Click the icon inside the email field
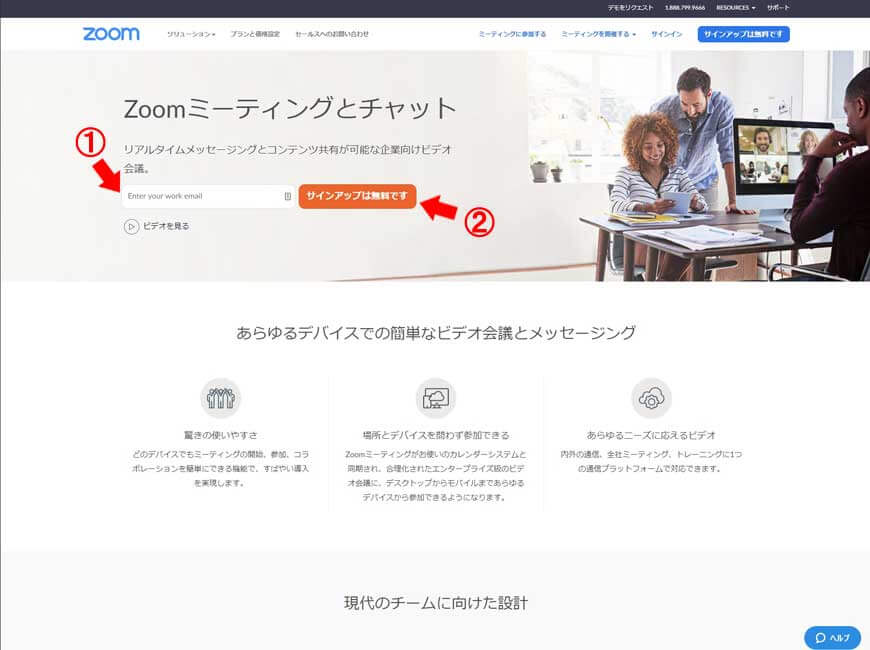The width and height of the screenshot is (870, 650). (287, 196)
